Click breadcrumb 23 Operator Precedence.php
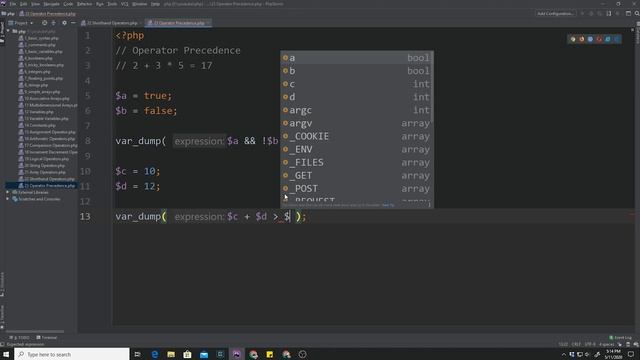640x360 pixels. click(x=47, y=13)
